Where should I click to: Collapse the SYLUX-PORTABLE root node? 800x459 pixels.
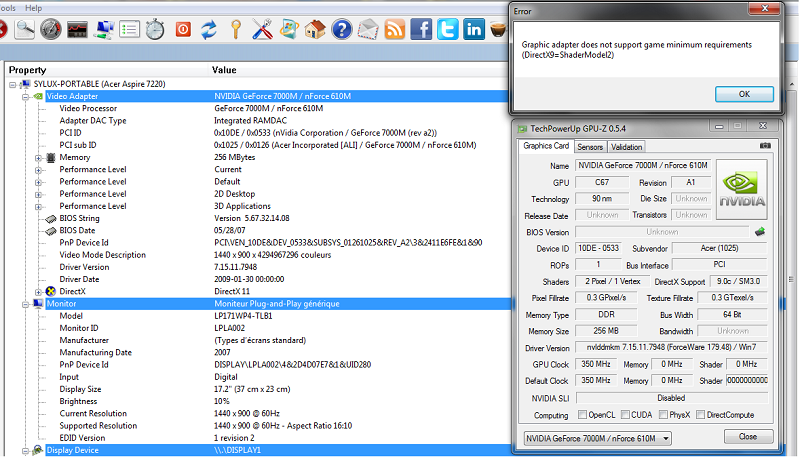[x=12, y=85]
